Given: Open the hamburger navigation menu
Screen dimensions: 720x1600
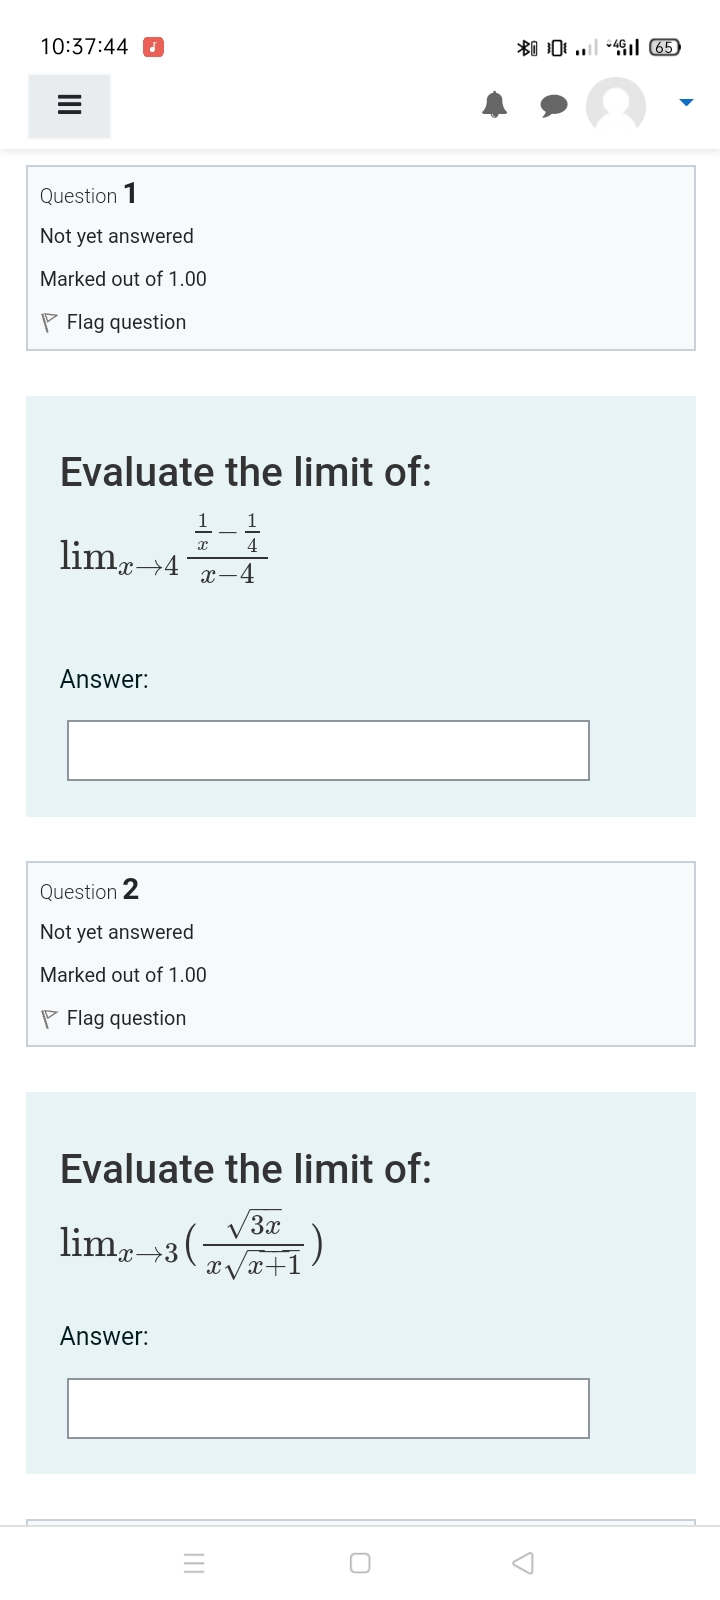Looking at the screenshot, I should pos(68,105).
